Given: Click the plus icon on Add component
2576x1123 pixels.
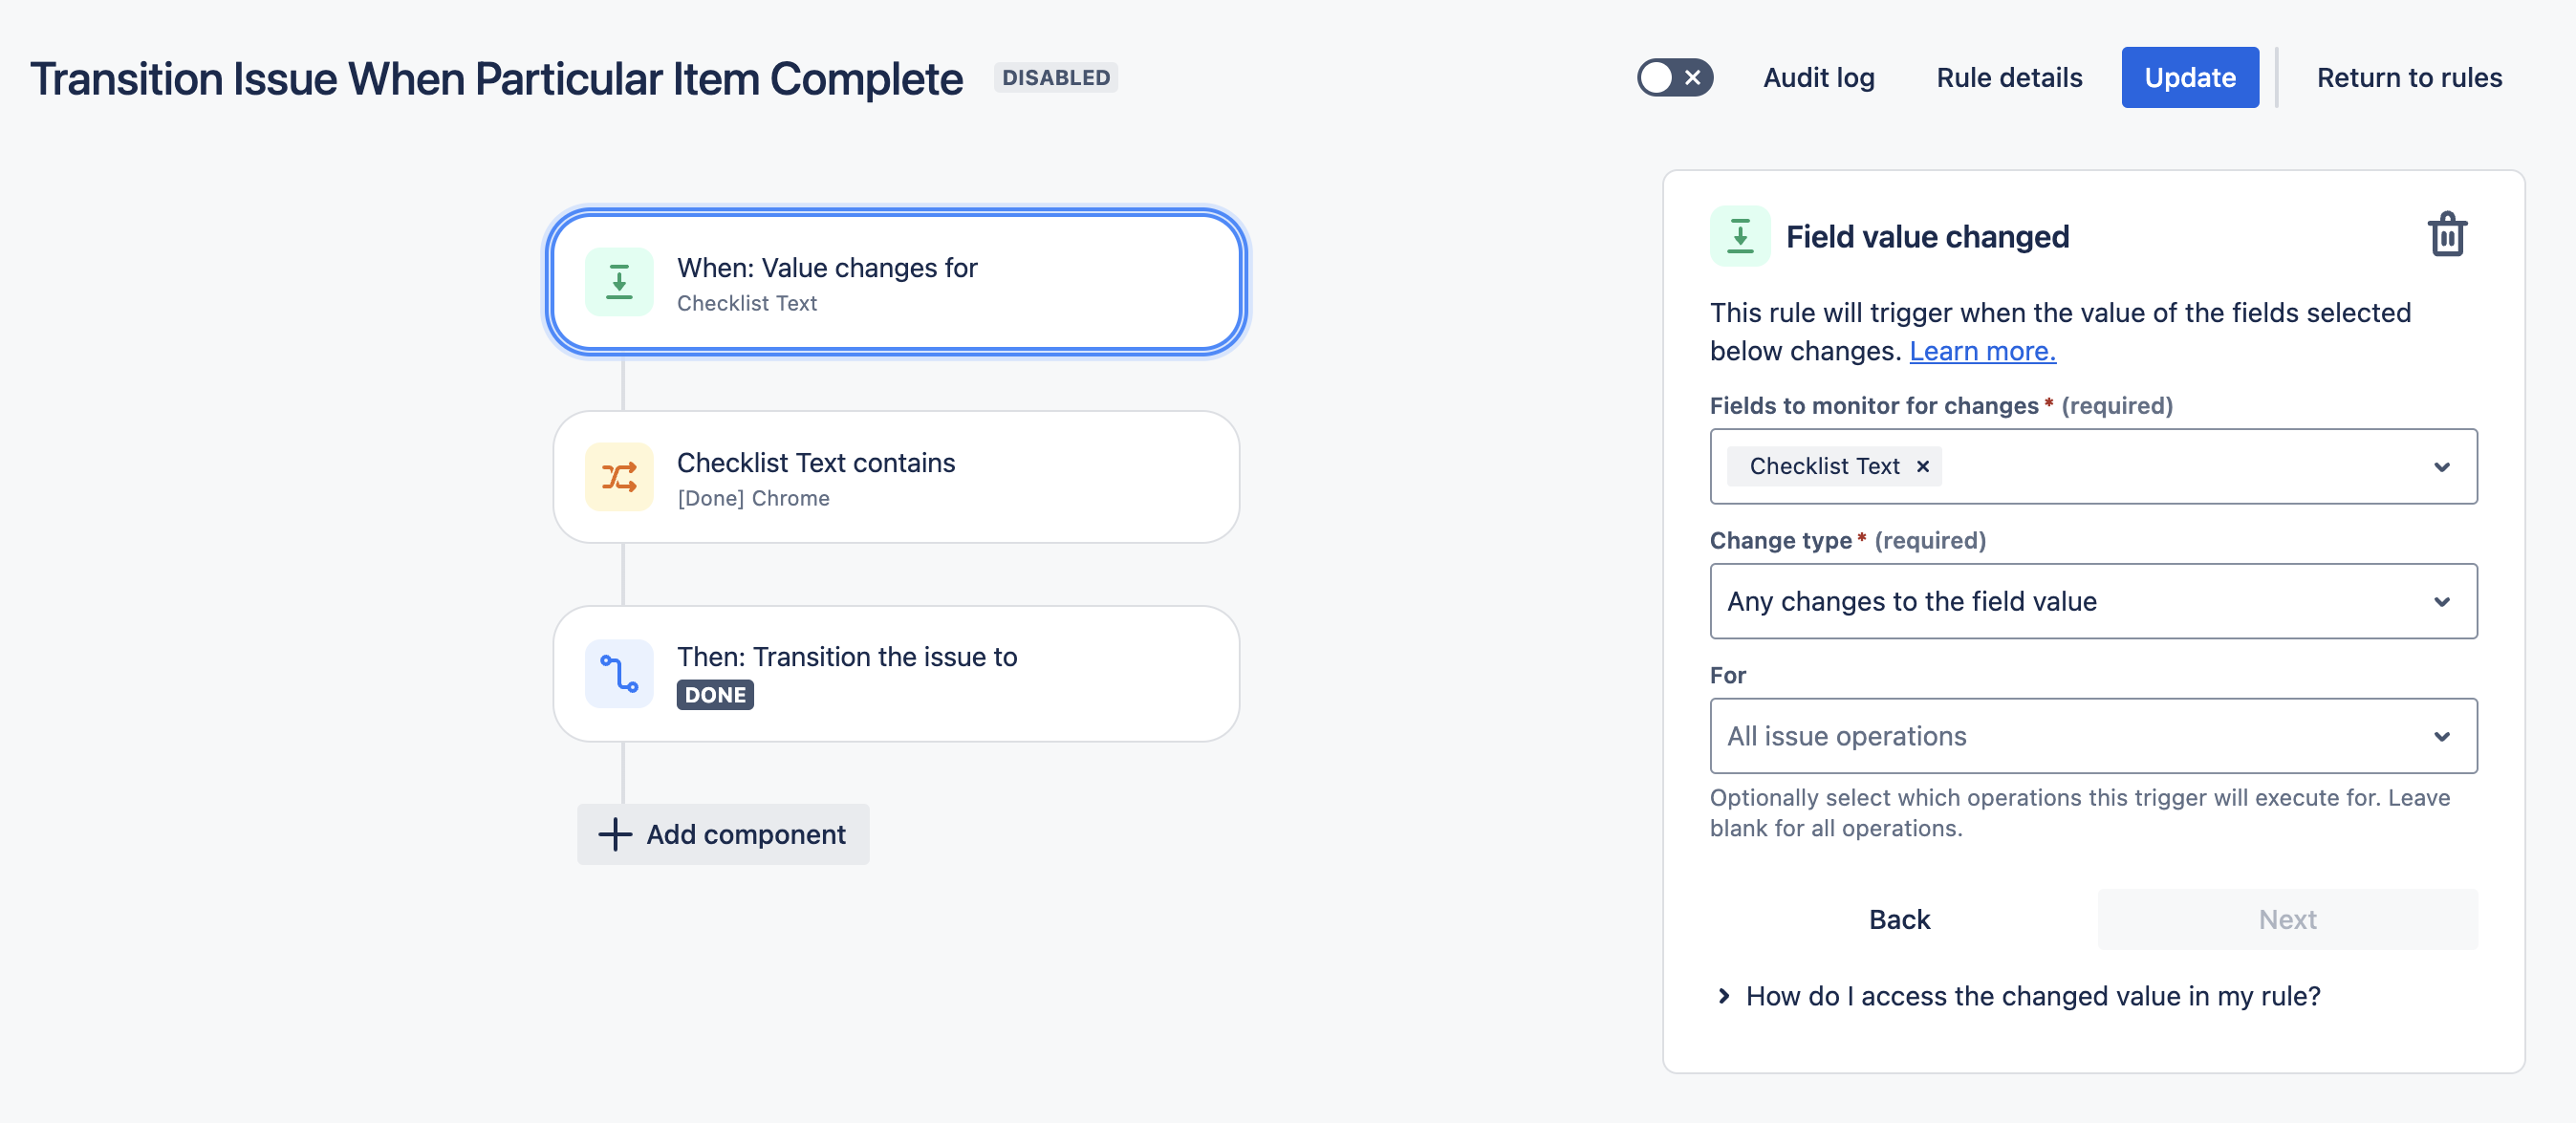Looking at the screenshot, I should point(615,834).
